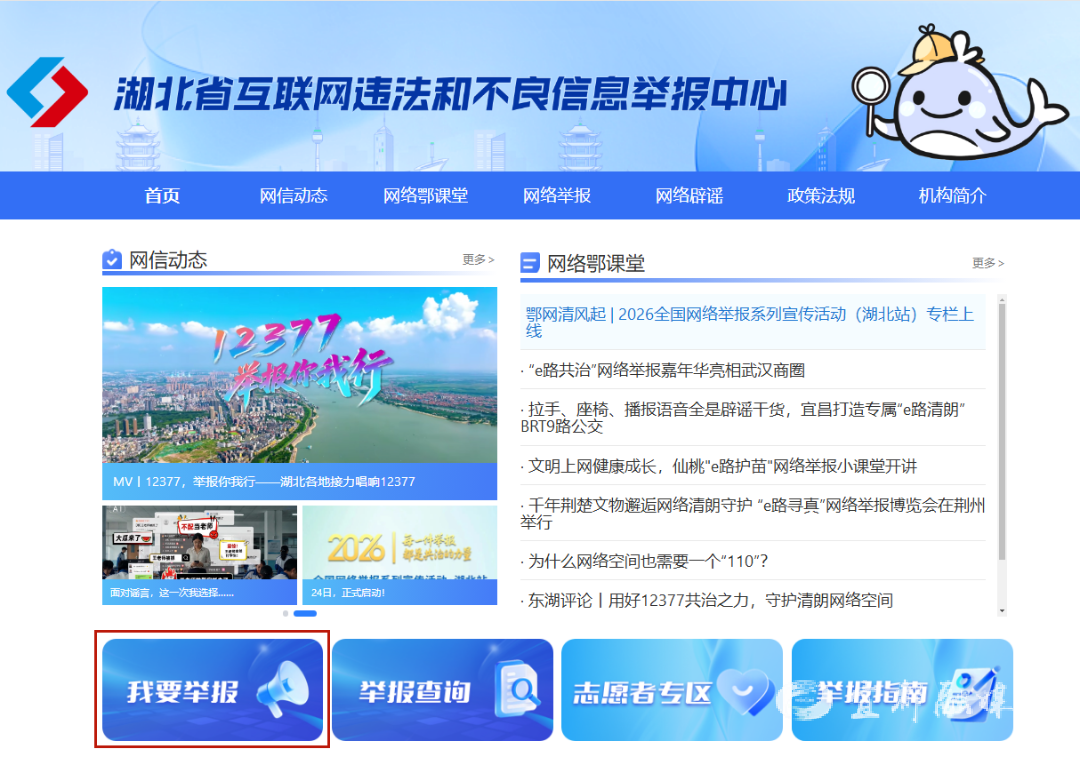The width and height of the screenshot is (1080, 757).
Task: Open 机构简介 in the navigation bar
Action: click(953, 196)
